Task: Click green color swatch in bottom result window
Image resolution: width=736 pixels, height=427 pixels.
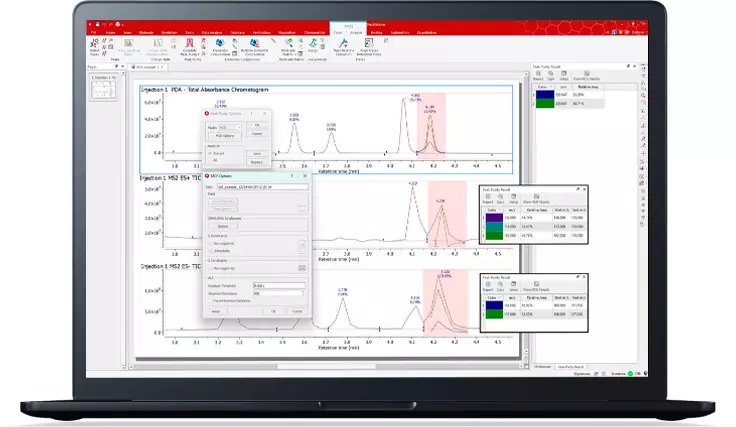Action: coord(494,314)
